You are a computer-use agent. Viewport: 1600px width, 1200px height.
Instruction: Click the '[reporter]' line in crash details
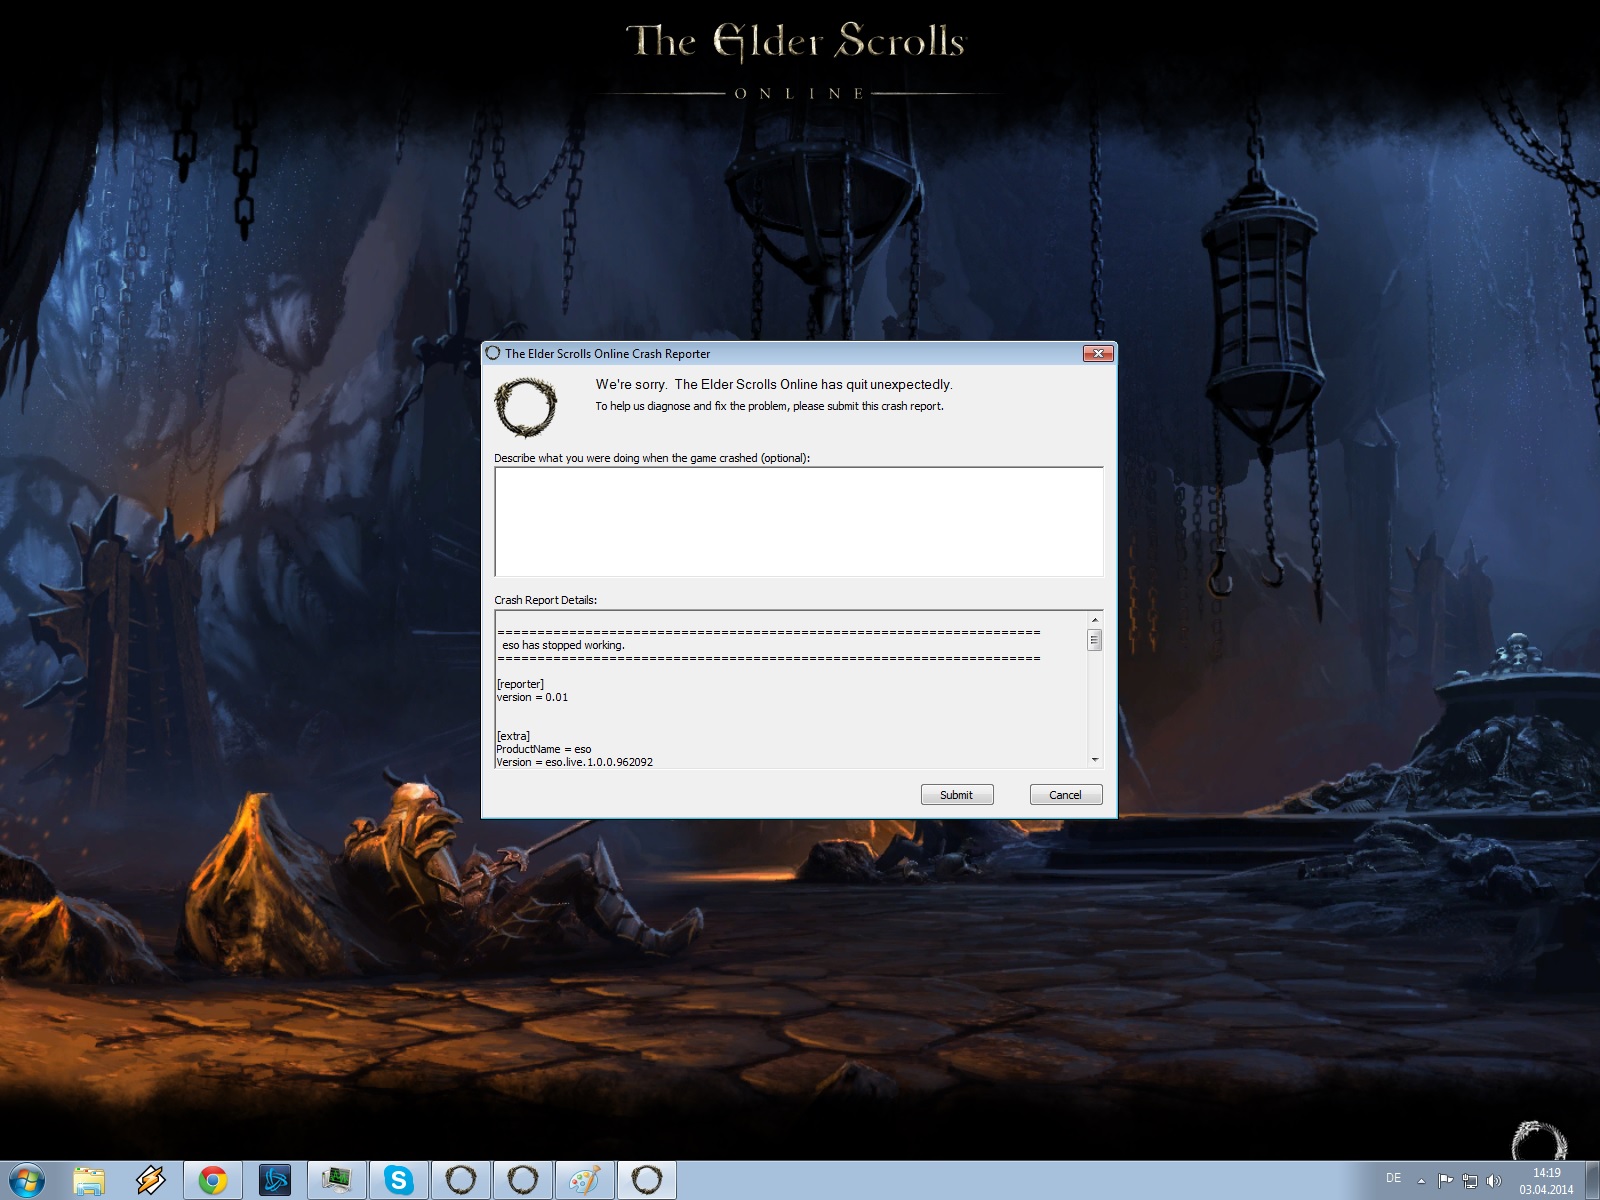click(x=520, y=684)
